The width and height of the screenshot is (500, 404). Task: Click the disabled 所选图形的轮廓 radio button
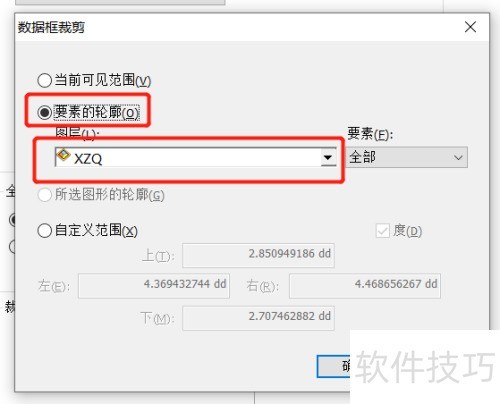click(x=44, y=195)
